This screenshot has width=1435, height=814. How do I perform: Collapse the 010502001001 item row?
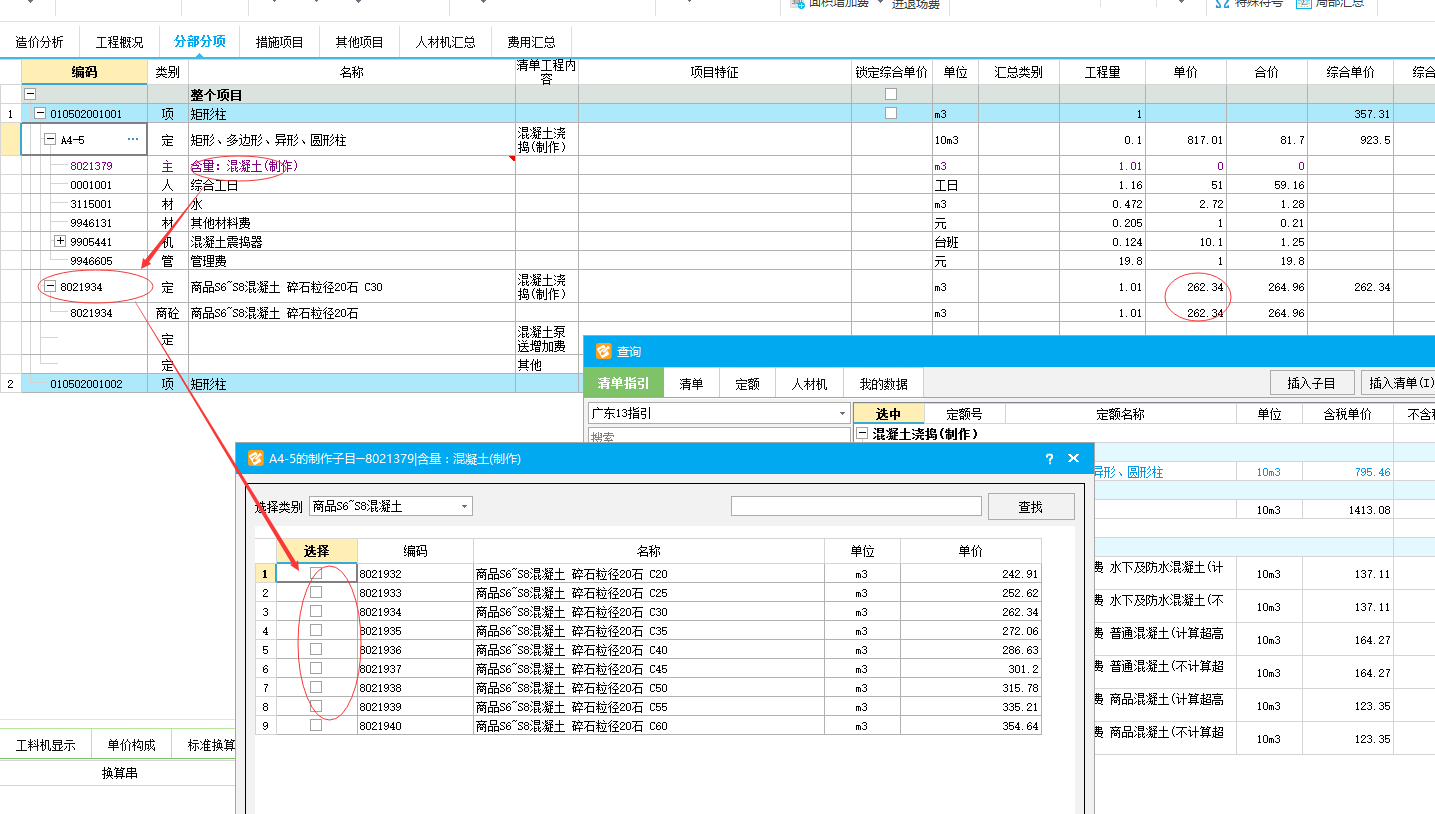[40, 114]
